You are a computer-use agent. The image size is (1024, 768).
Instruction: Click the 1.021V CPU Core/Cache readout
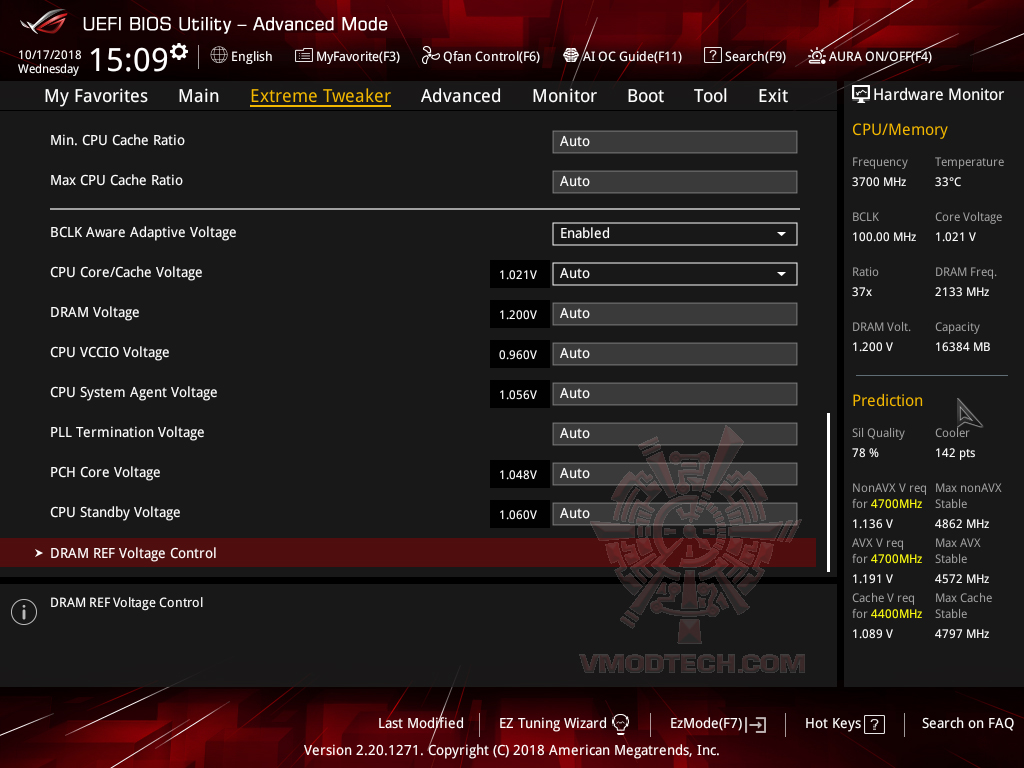(x=519, y=274)
